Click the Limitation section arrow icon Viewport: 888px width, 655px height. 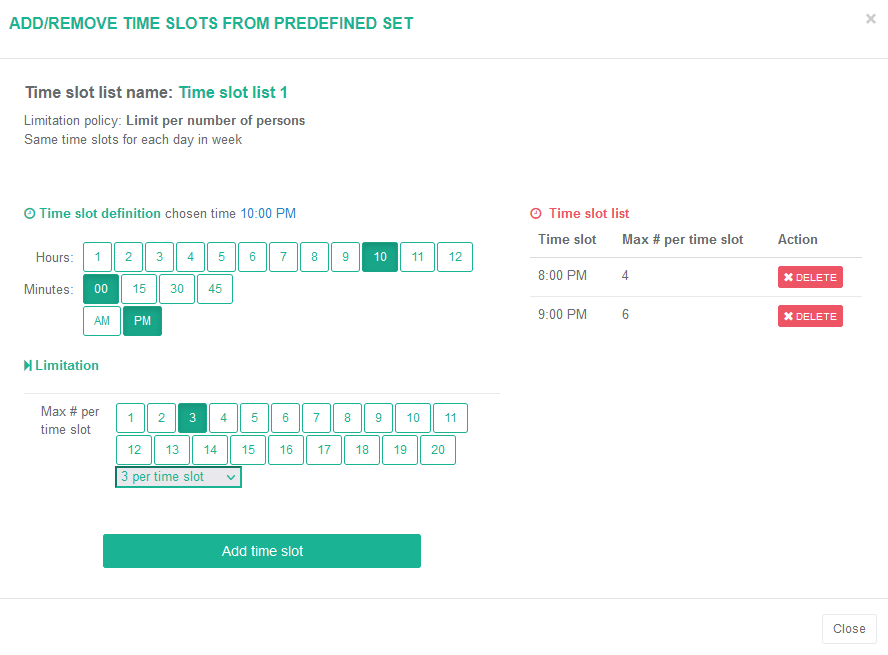[28, 366]
